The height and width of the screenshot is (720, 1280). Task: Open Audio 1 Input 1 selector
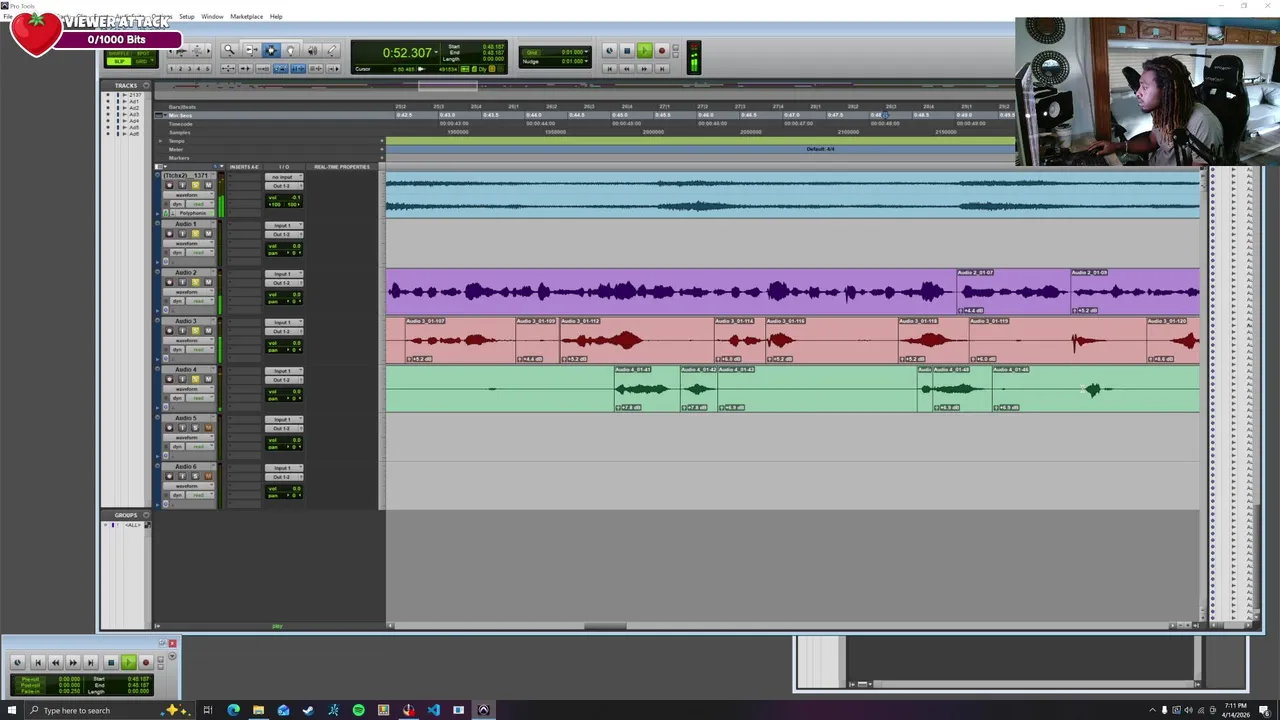[284, 225]
